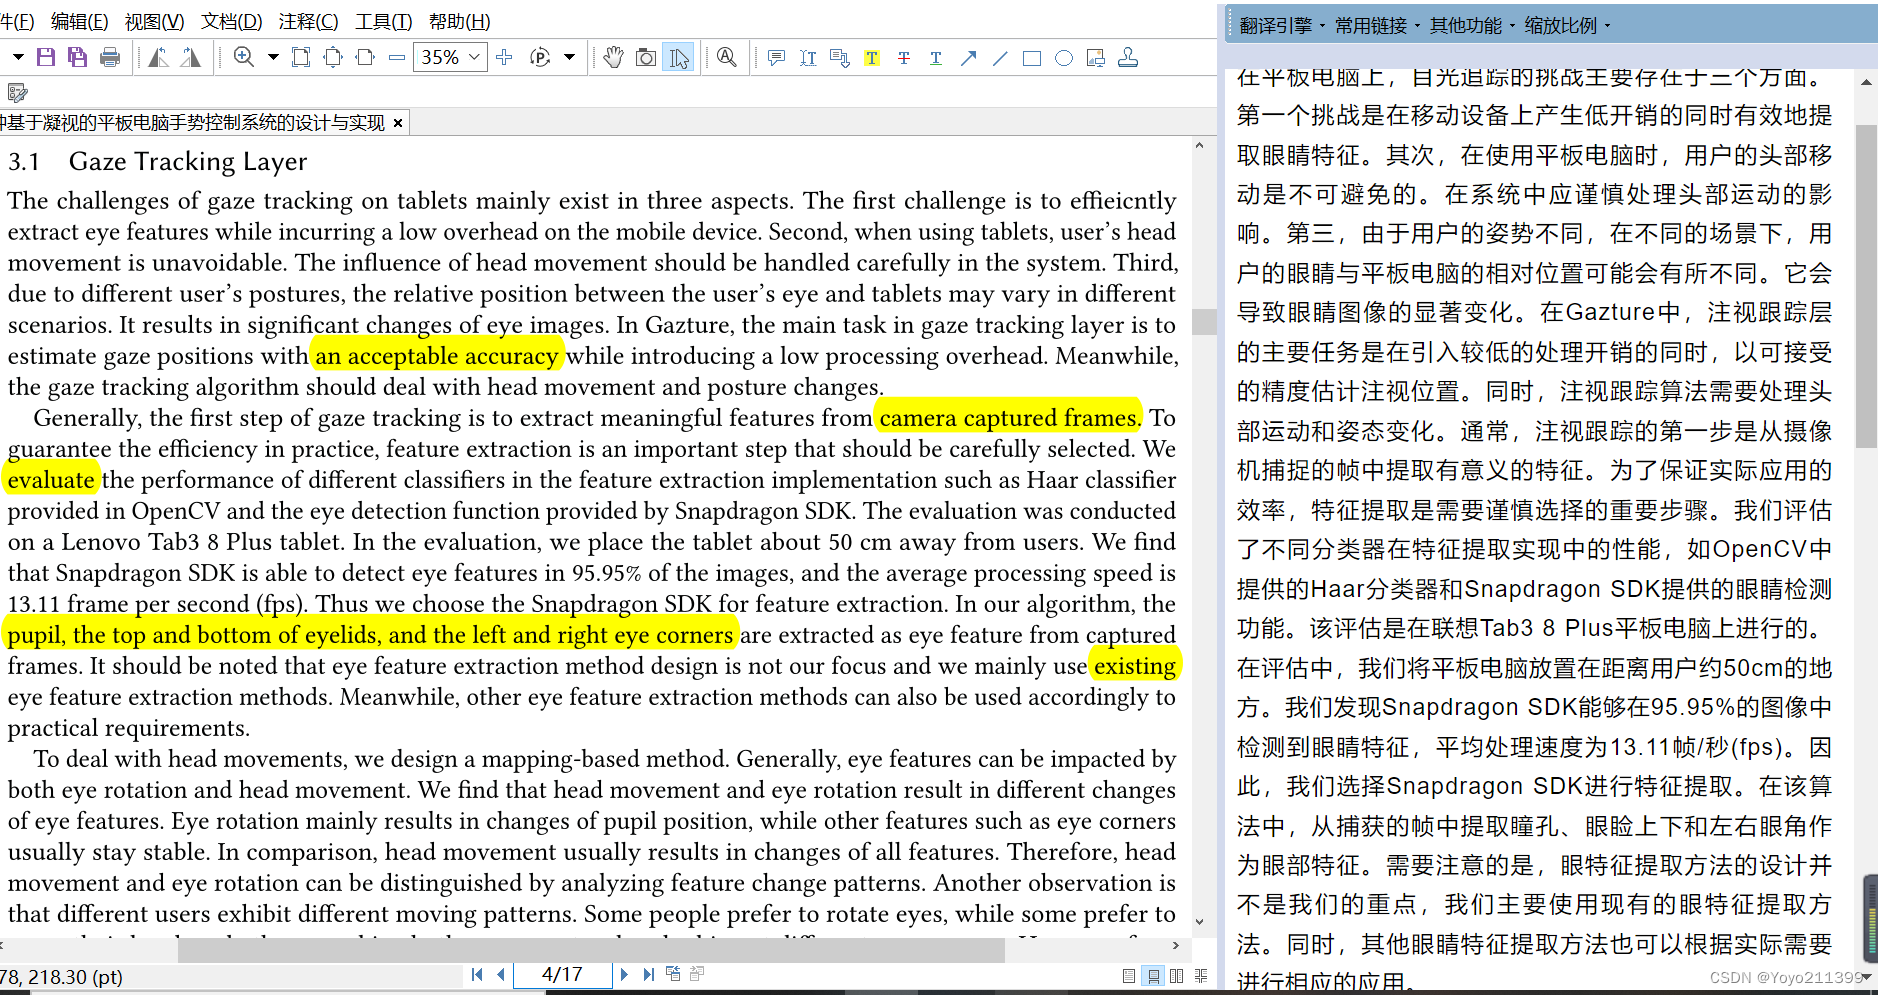
Task: Open the 工具(T) menu
Action: click(383, 22)
